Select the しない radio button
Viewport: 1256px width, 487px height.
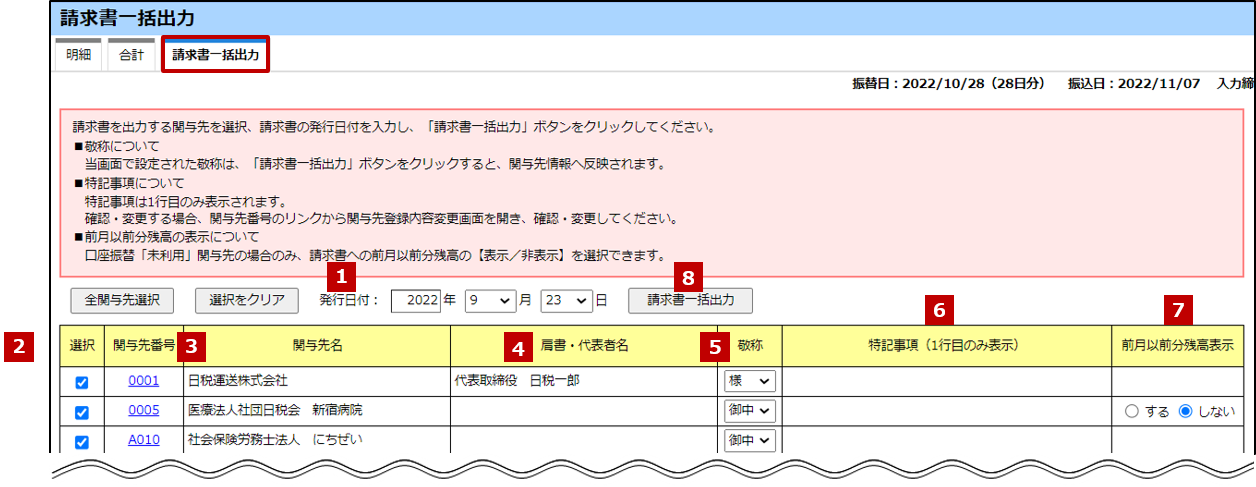click(x=1186, y=411)
